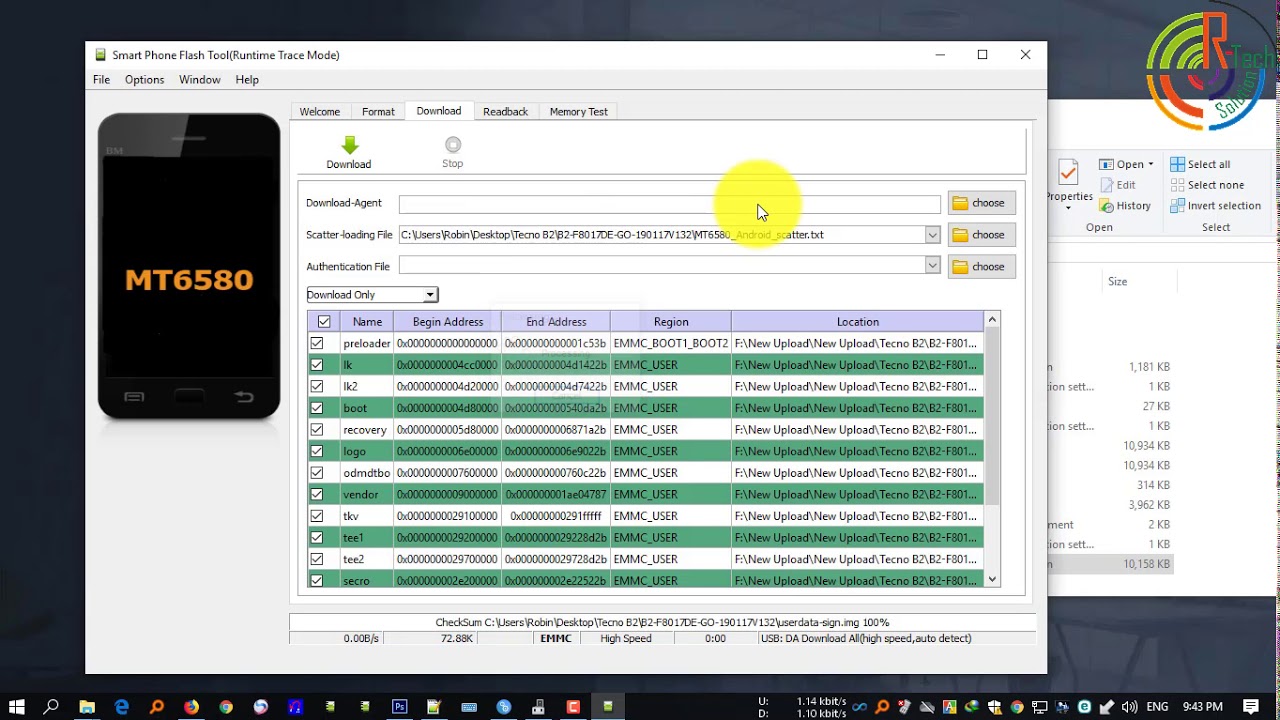Open the Open dropdown in Explorer ribbon
Viewport: 1280px width, 720px height.
pyautogui.click(x=1127, y=164)
